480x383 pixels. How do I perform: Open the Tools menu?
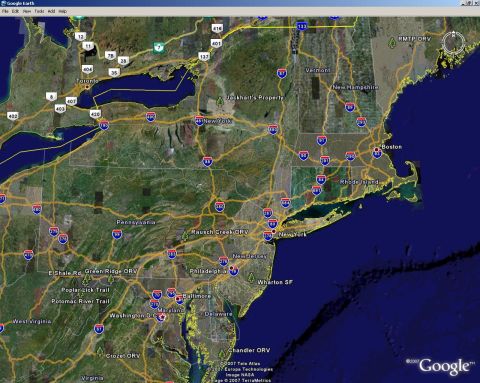(39, 11)
